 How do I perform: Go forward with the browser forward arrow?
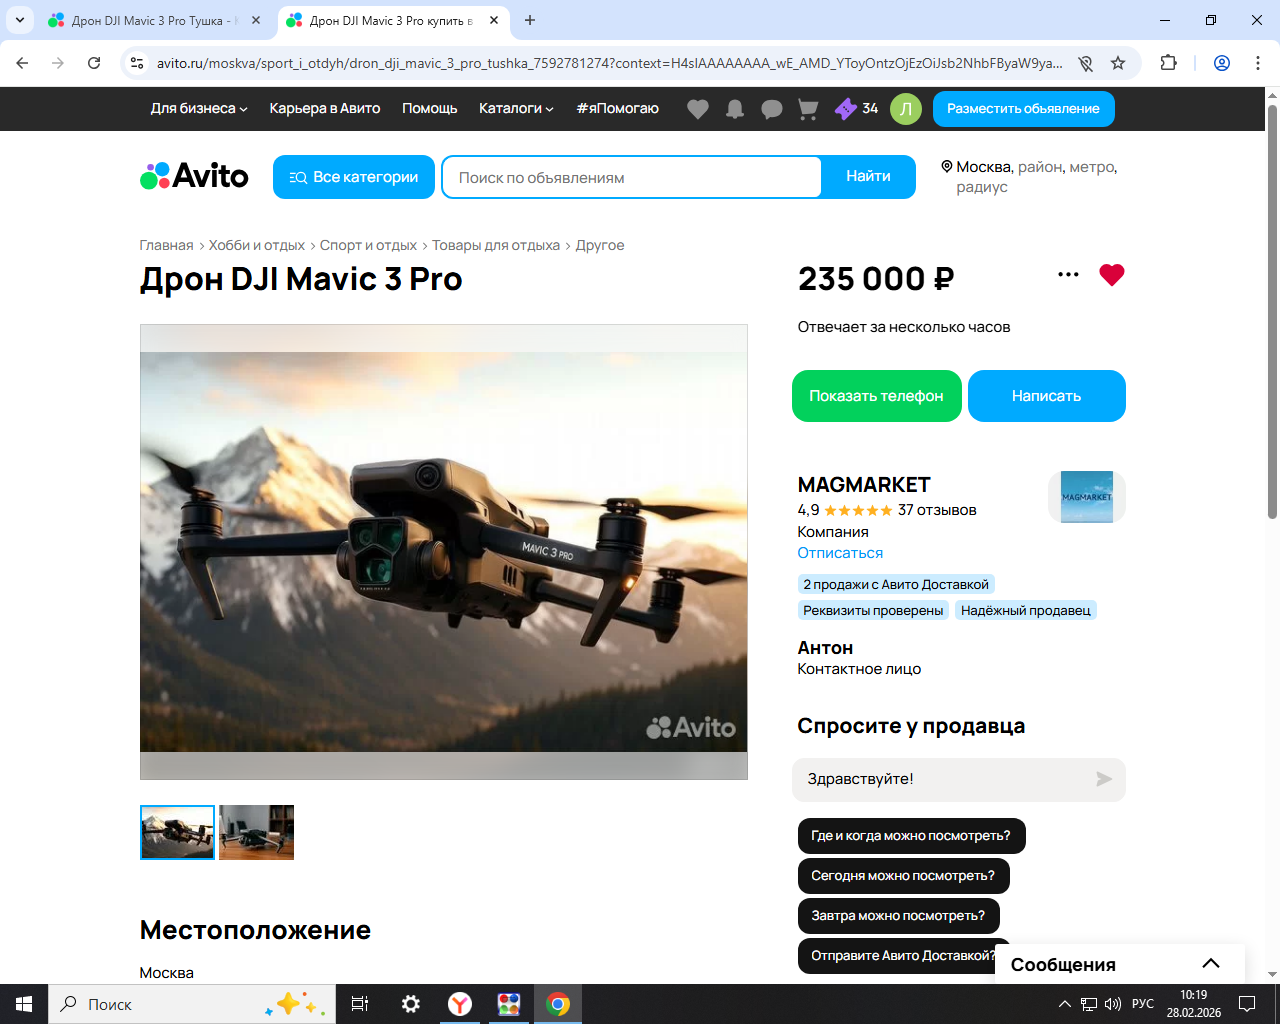(x=58, y=63)
